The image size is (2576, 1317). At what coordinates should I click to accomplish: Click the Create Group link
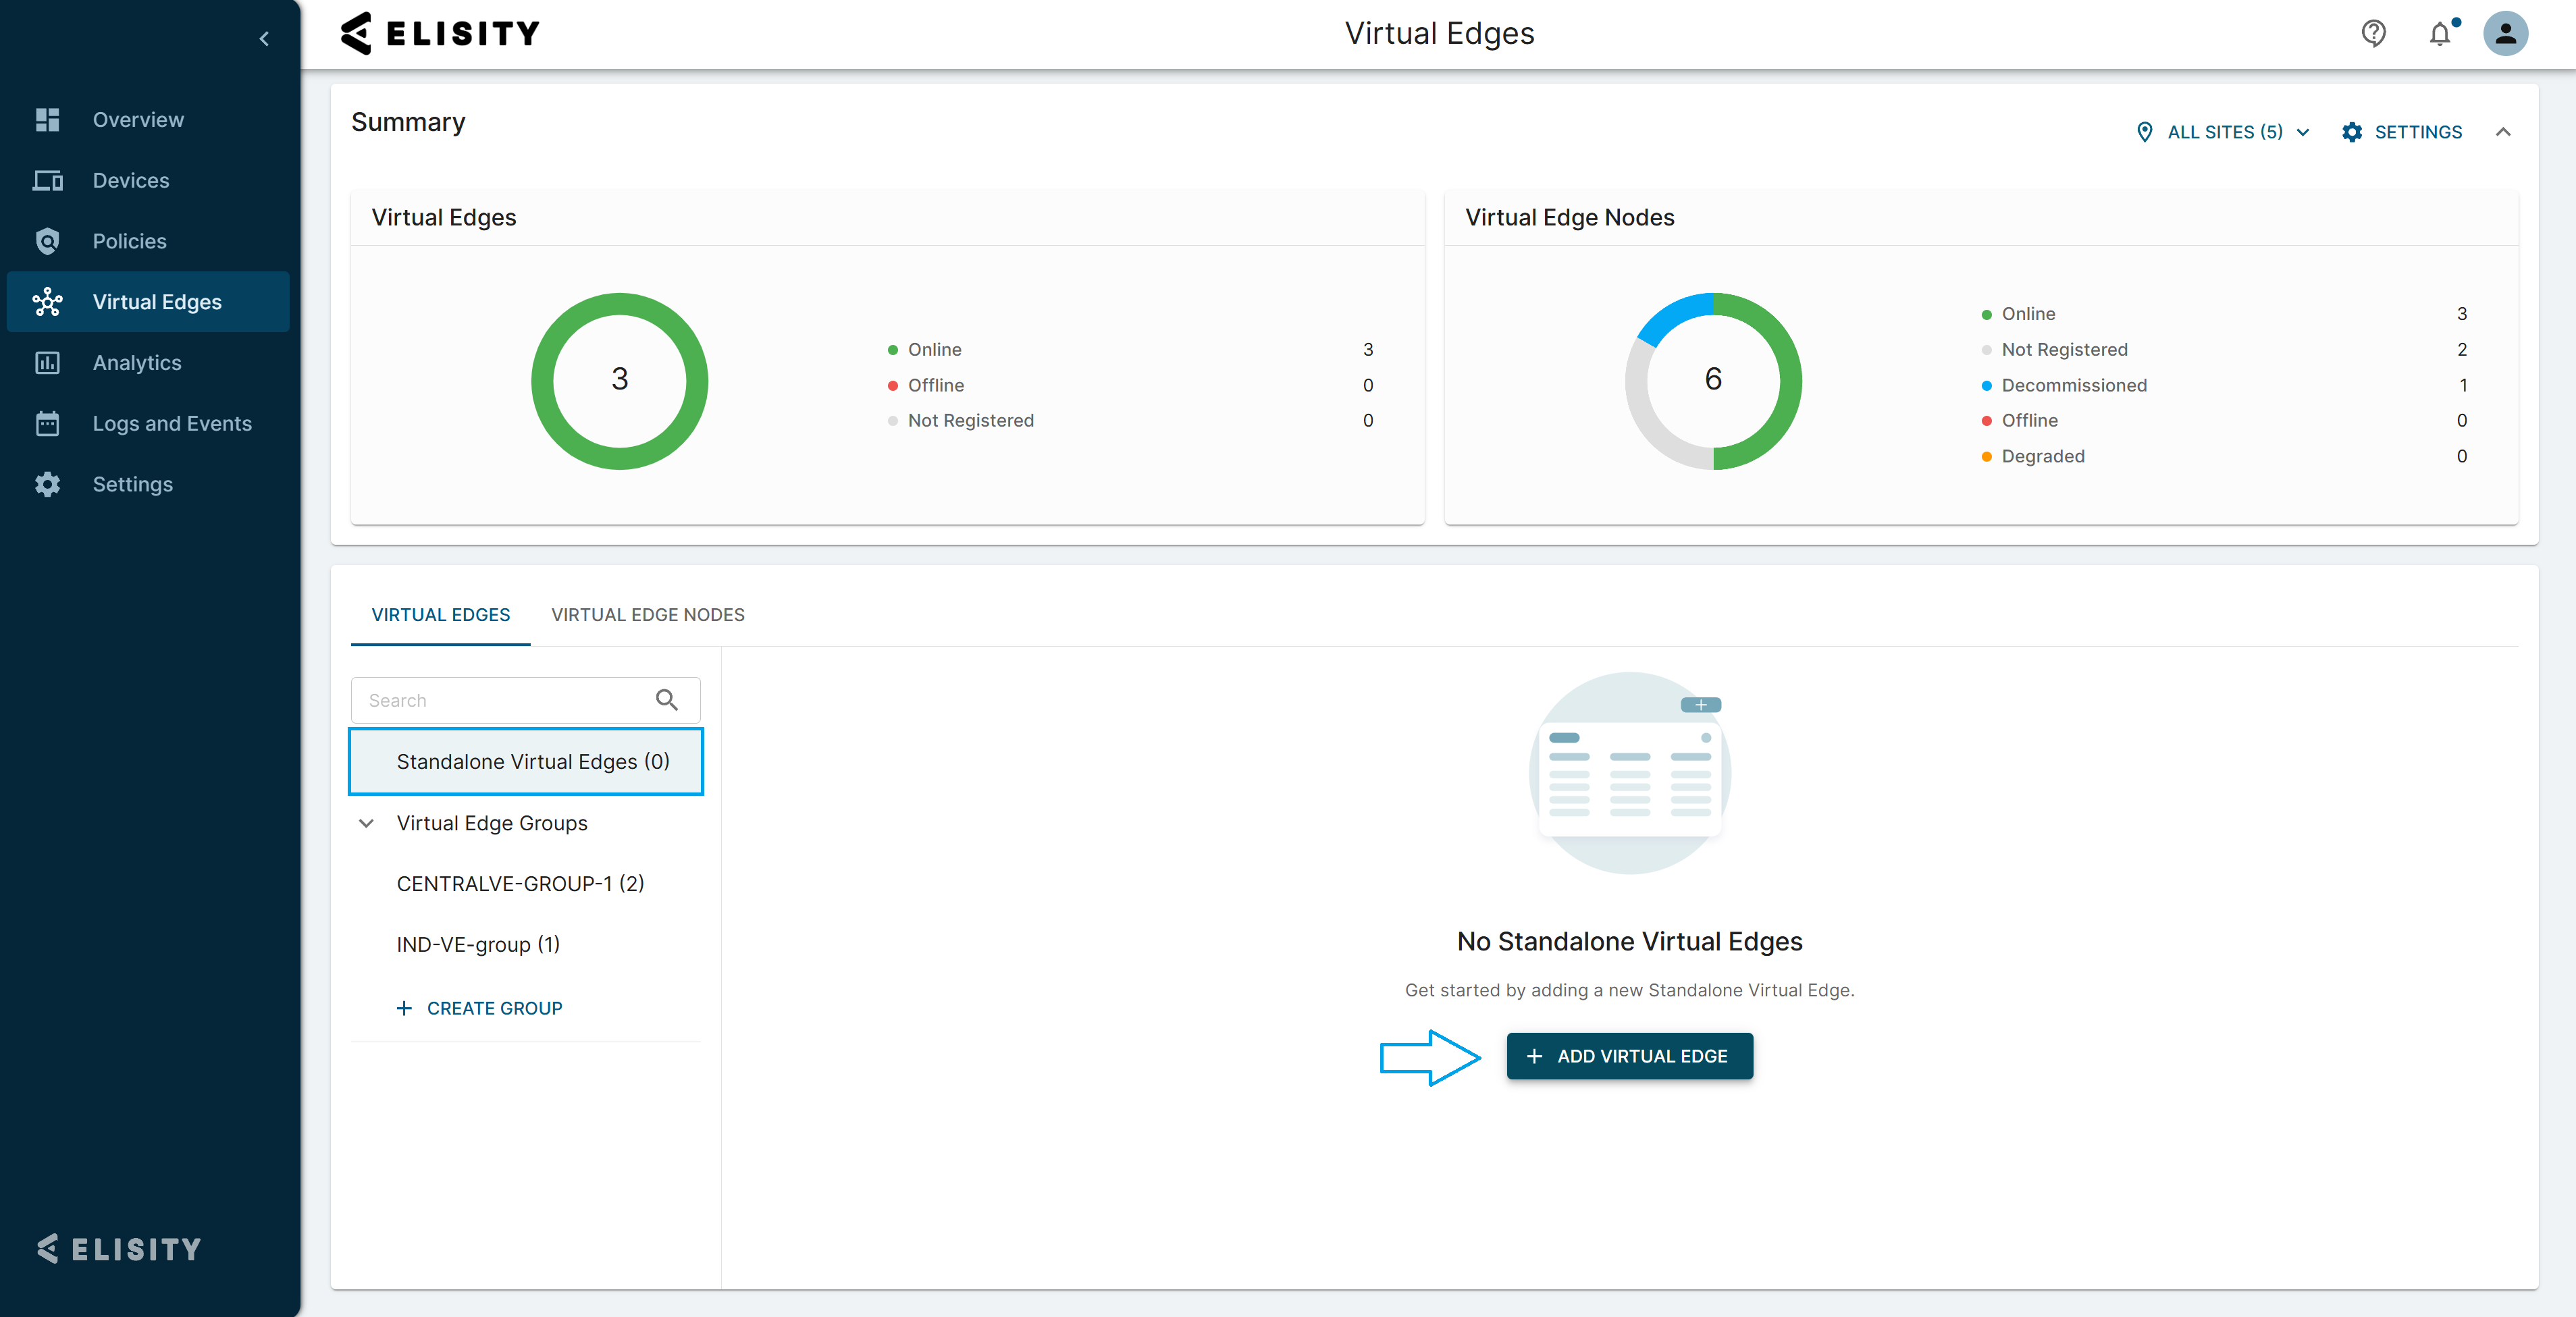(480, 1008)
